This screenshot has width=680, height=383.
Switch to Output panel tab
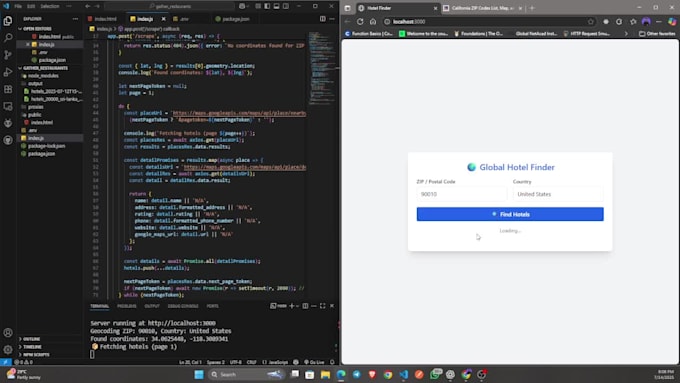[x=152, y=306]
